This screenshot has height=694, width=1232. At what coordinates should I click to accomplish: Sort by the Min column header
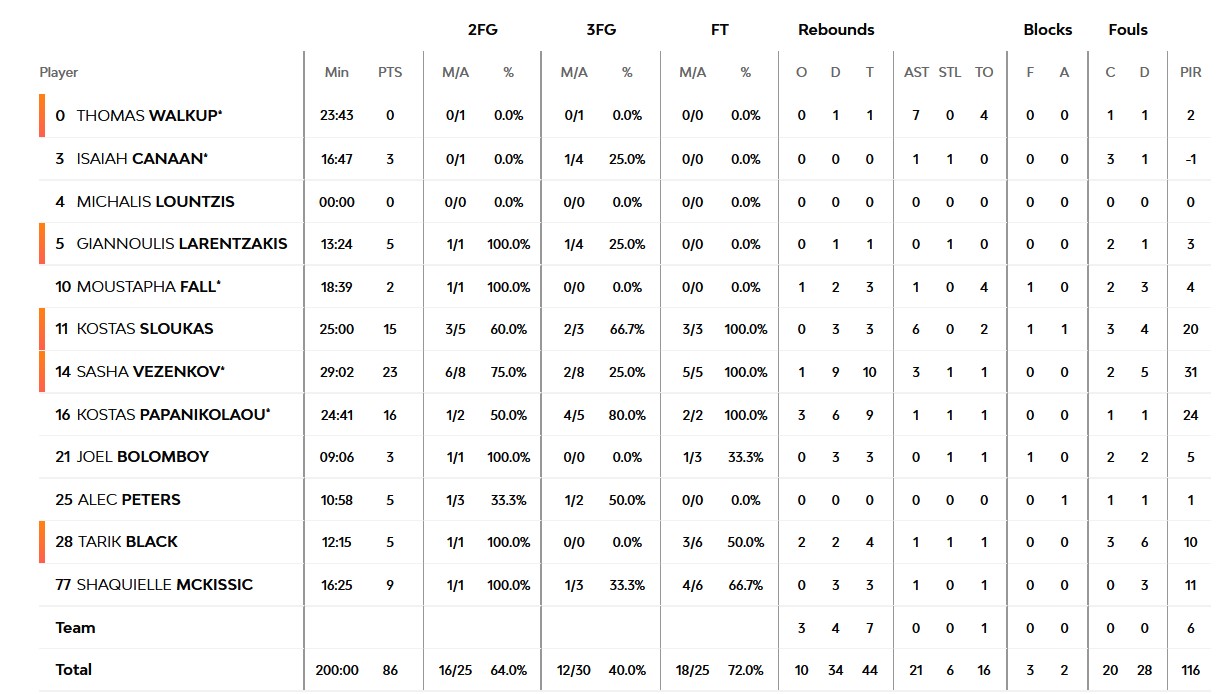[337, 73]
